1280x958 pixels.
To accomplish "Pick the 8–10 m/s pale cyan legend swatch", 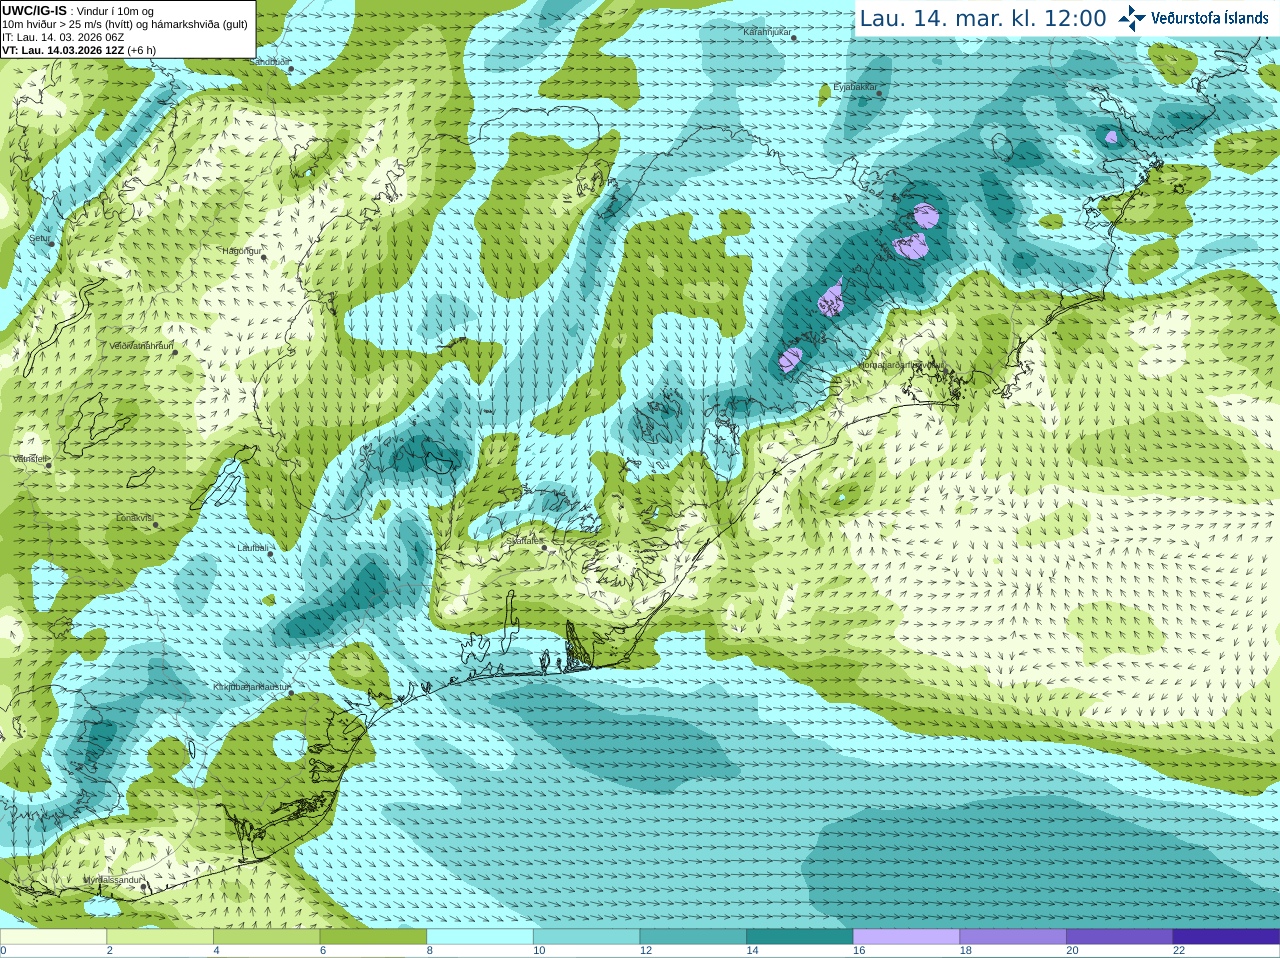I will tap(480, 937).
